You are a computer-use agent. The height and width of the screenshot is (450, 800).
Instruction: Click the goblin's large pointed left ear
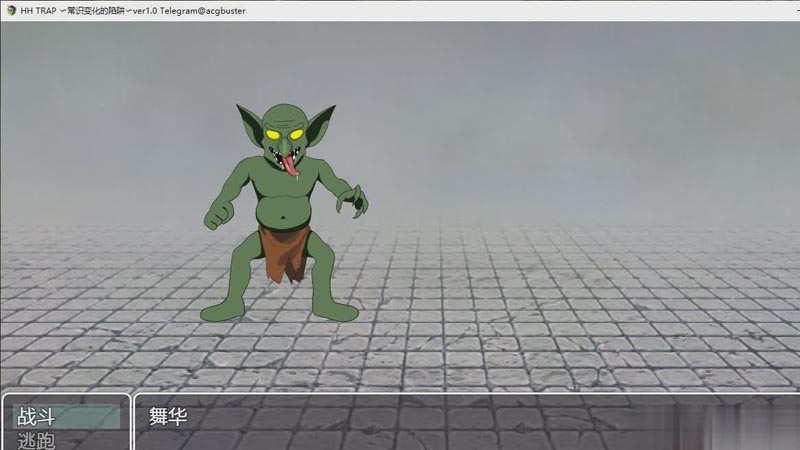click(x=248, y=125)
